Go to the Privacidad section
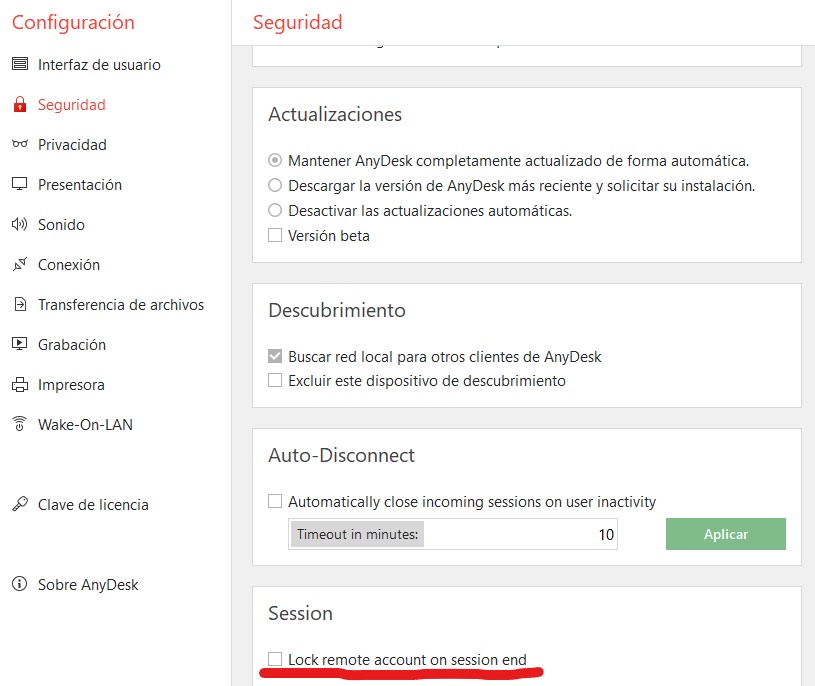 point(72,144)
